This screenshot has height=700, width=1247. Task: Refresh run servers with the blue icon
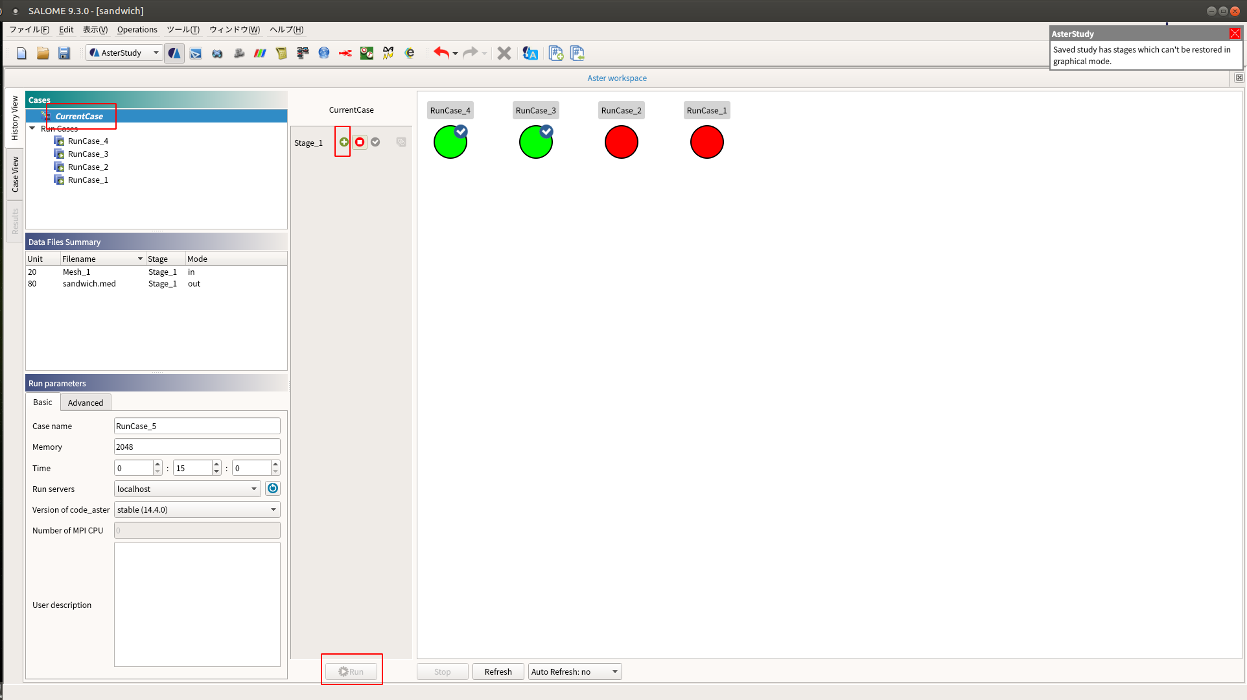click(x=272, y=489)
